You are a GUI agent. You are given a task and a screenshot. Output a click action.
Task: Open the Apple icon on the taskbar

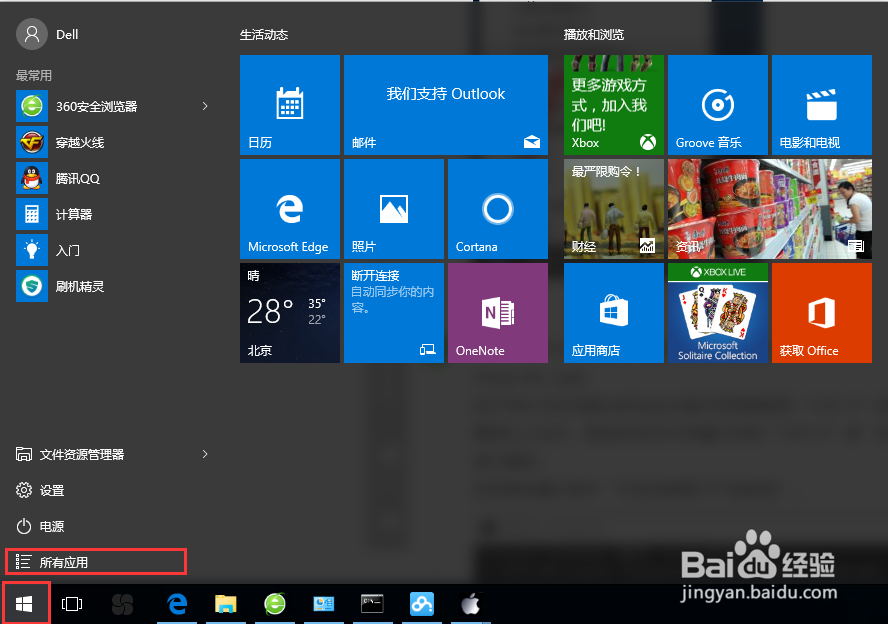471,604
